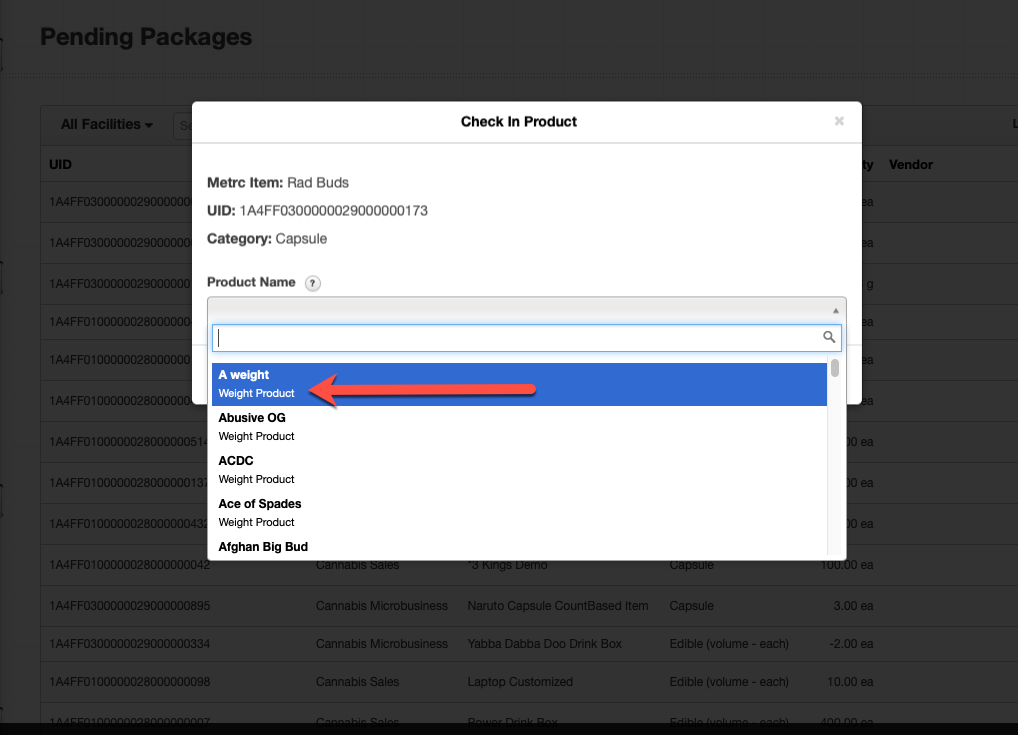
Task: Select row with UID ending 0895
Action: 130,606
